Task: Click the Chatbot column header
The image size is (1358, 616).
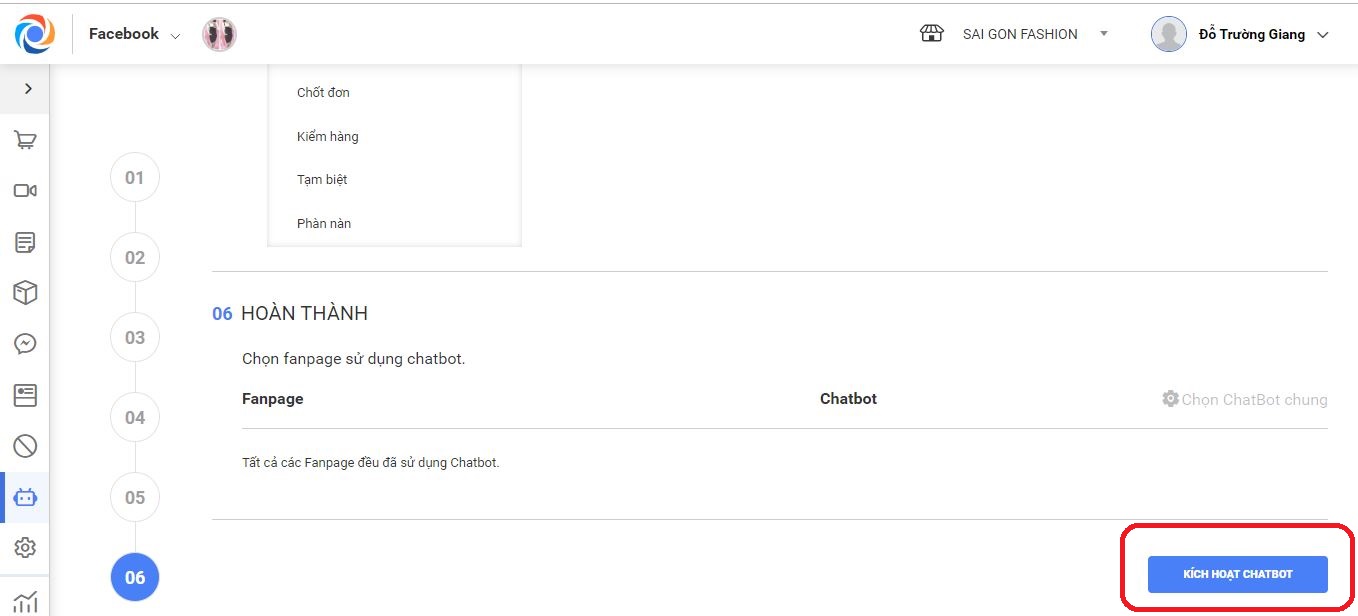Action: [848, 398]
